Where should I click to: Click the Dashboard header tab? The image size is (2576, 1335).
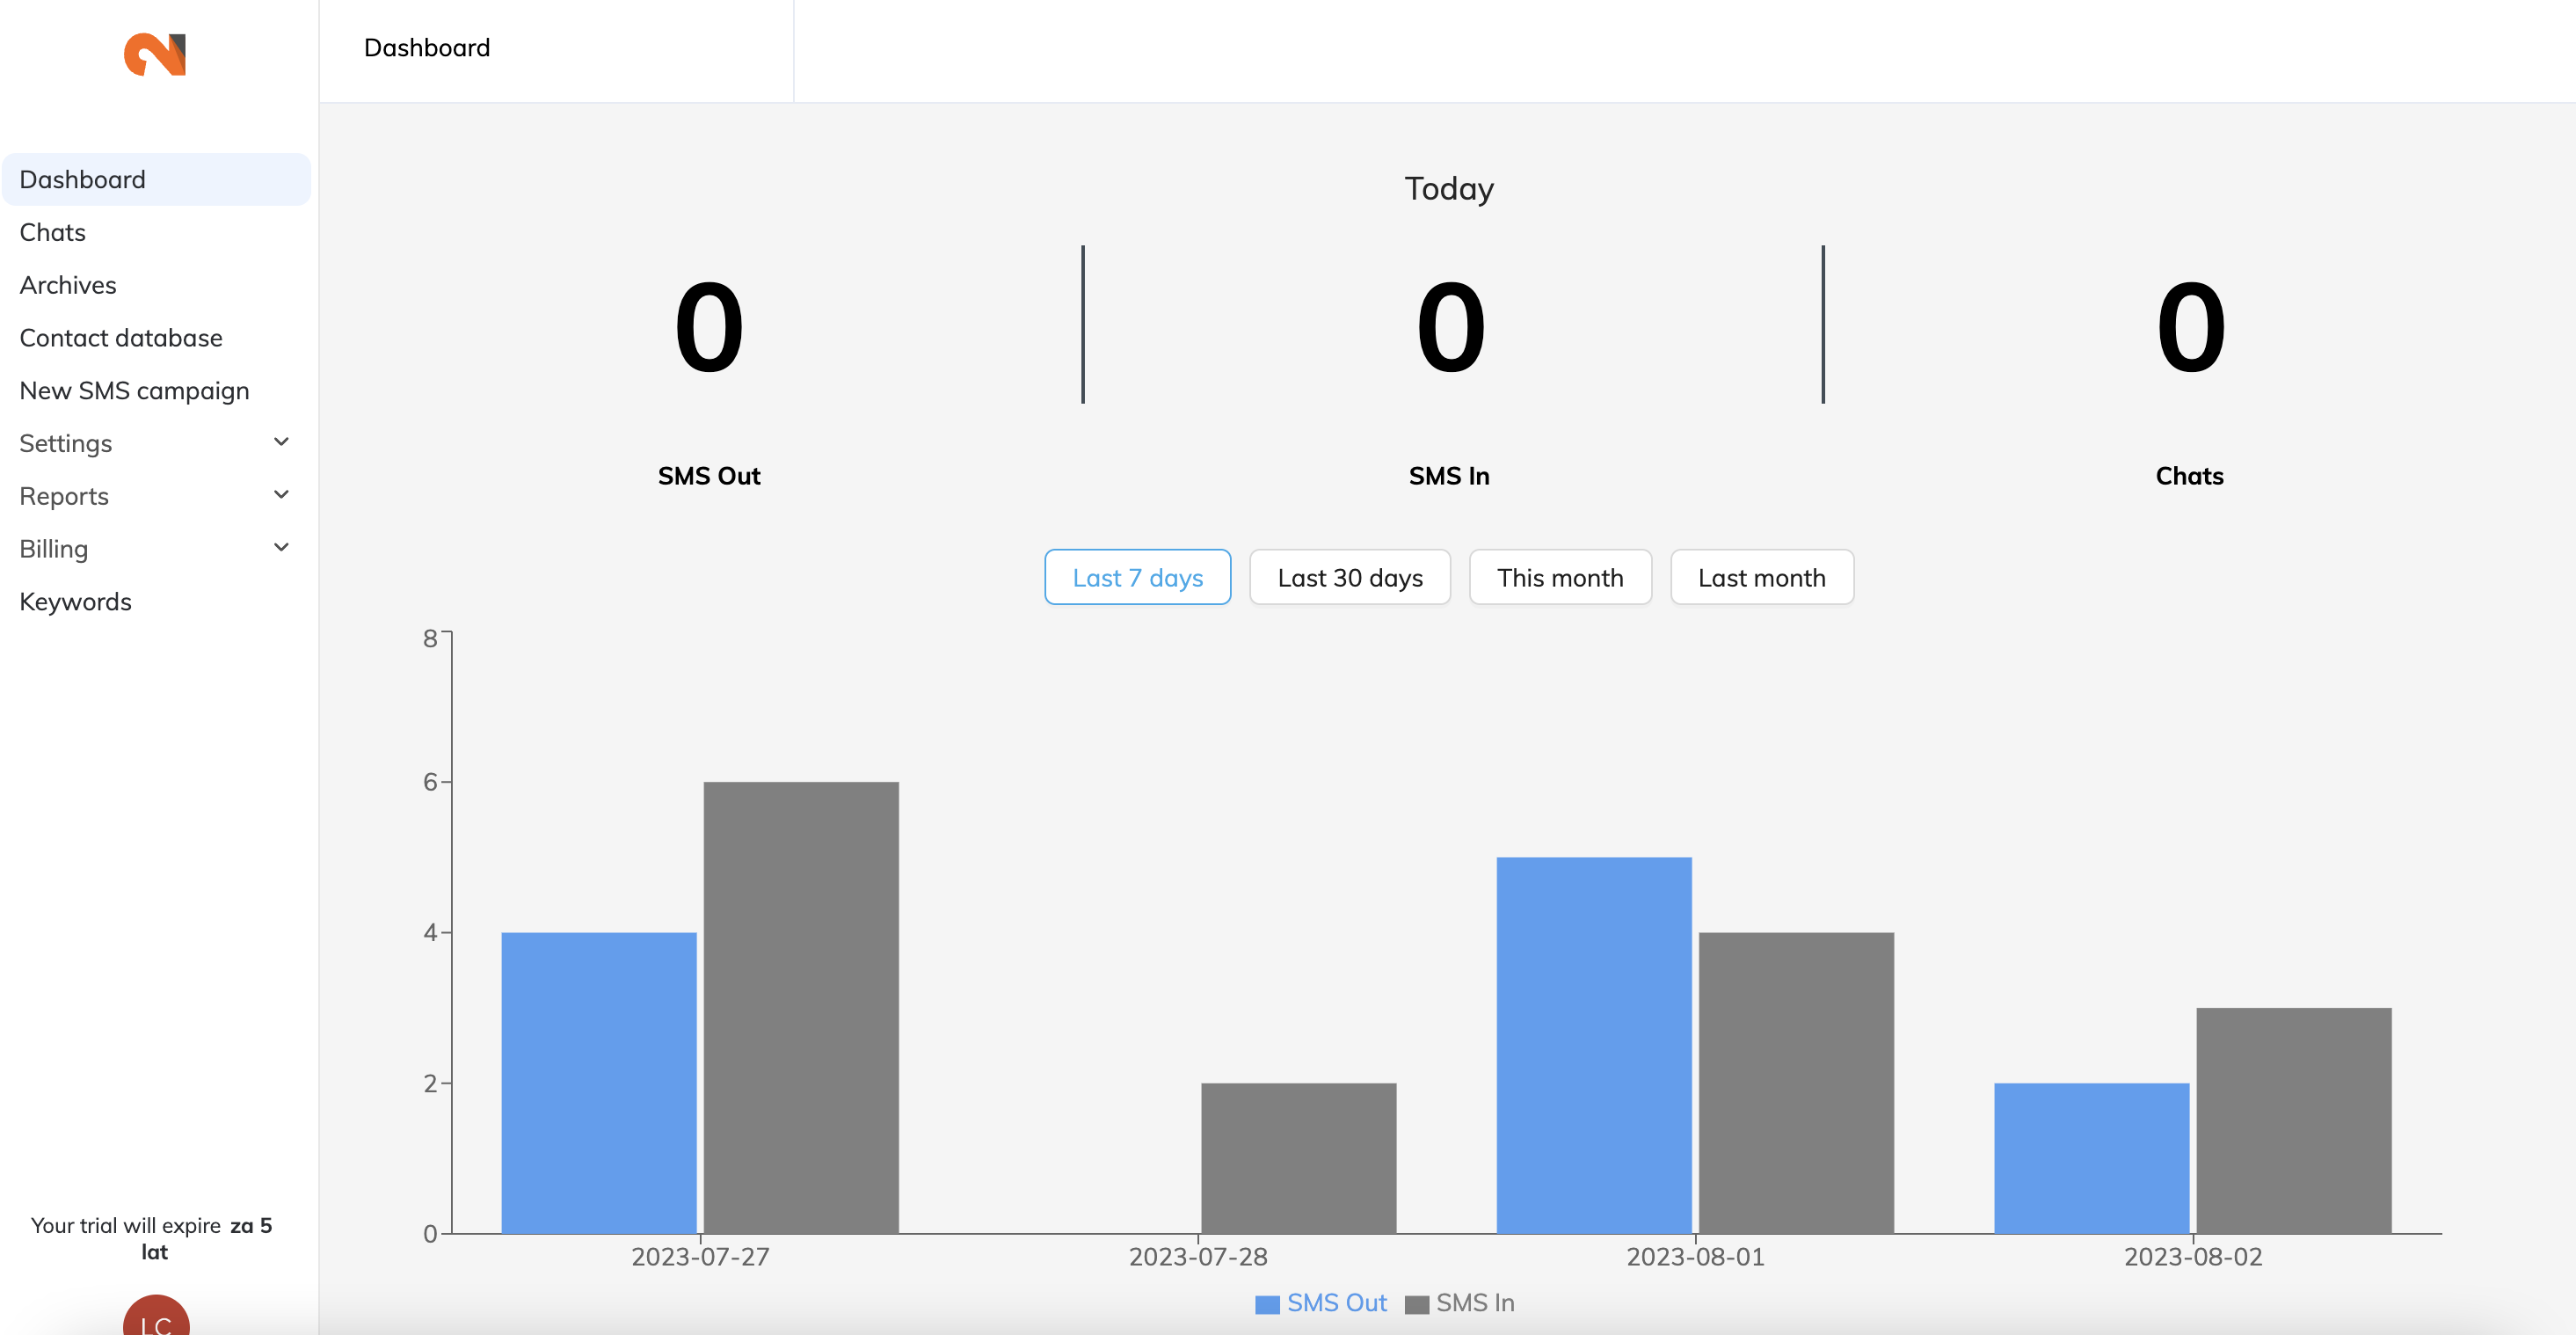click(x=427, y=48)
